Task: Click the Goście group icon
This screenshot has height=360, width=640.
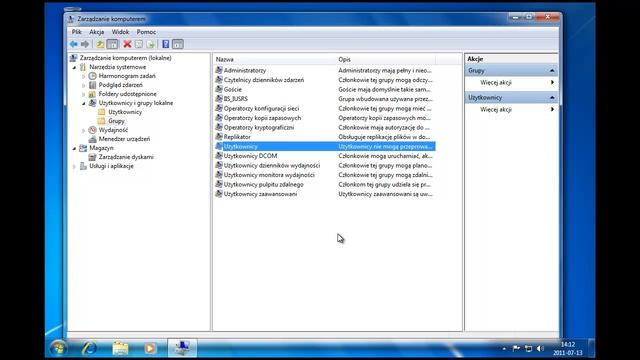Action: [219, 89]
